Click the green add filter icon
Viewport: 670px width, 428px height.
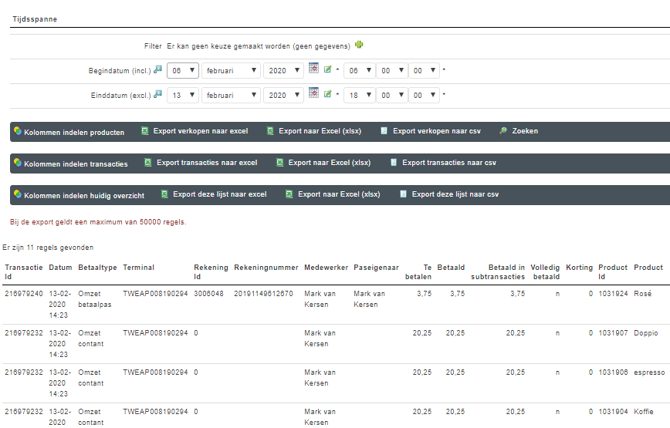click(x=360, y=45)
